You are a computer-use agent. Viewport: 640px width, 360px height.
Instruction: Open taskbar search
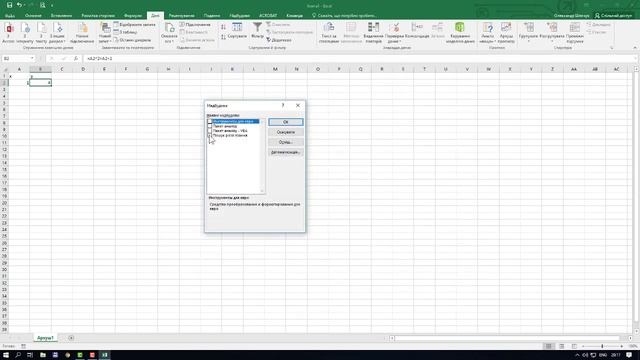click(x=18, y=355)
